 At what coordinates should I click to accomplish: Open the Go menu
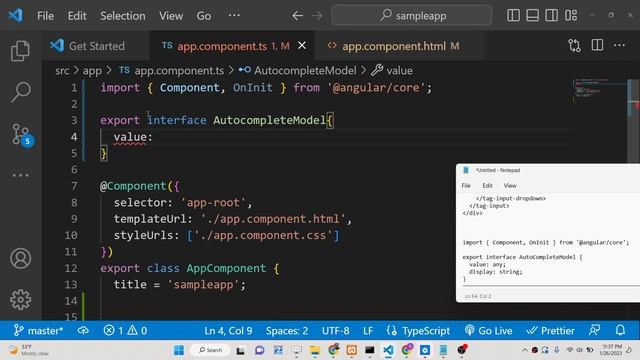click(x=204, y=16)
